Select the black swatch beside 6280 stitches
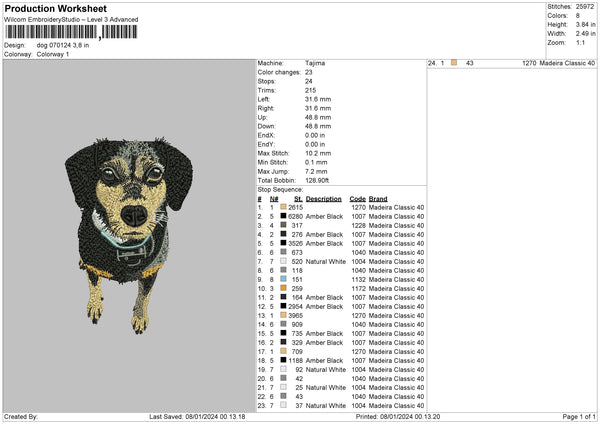 [x=284, y=216]
